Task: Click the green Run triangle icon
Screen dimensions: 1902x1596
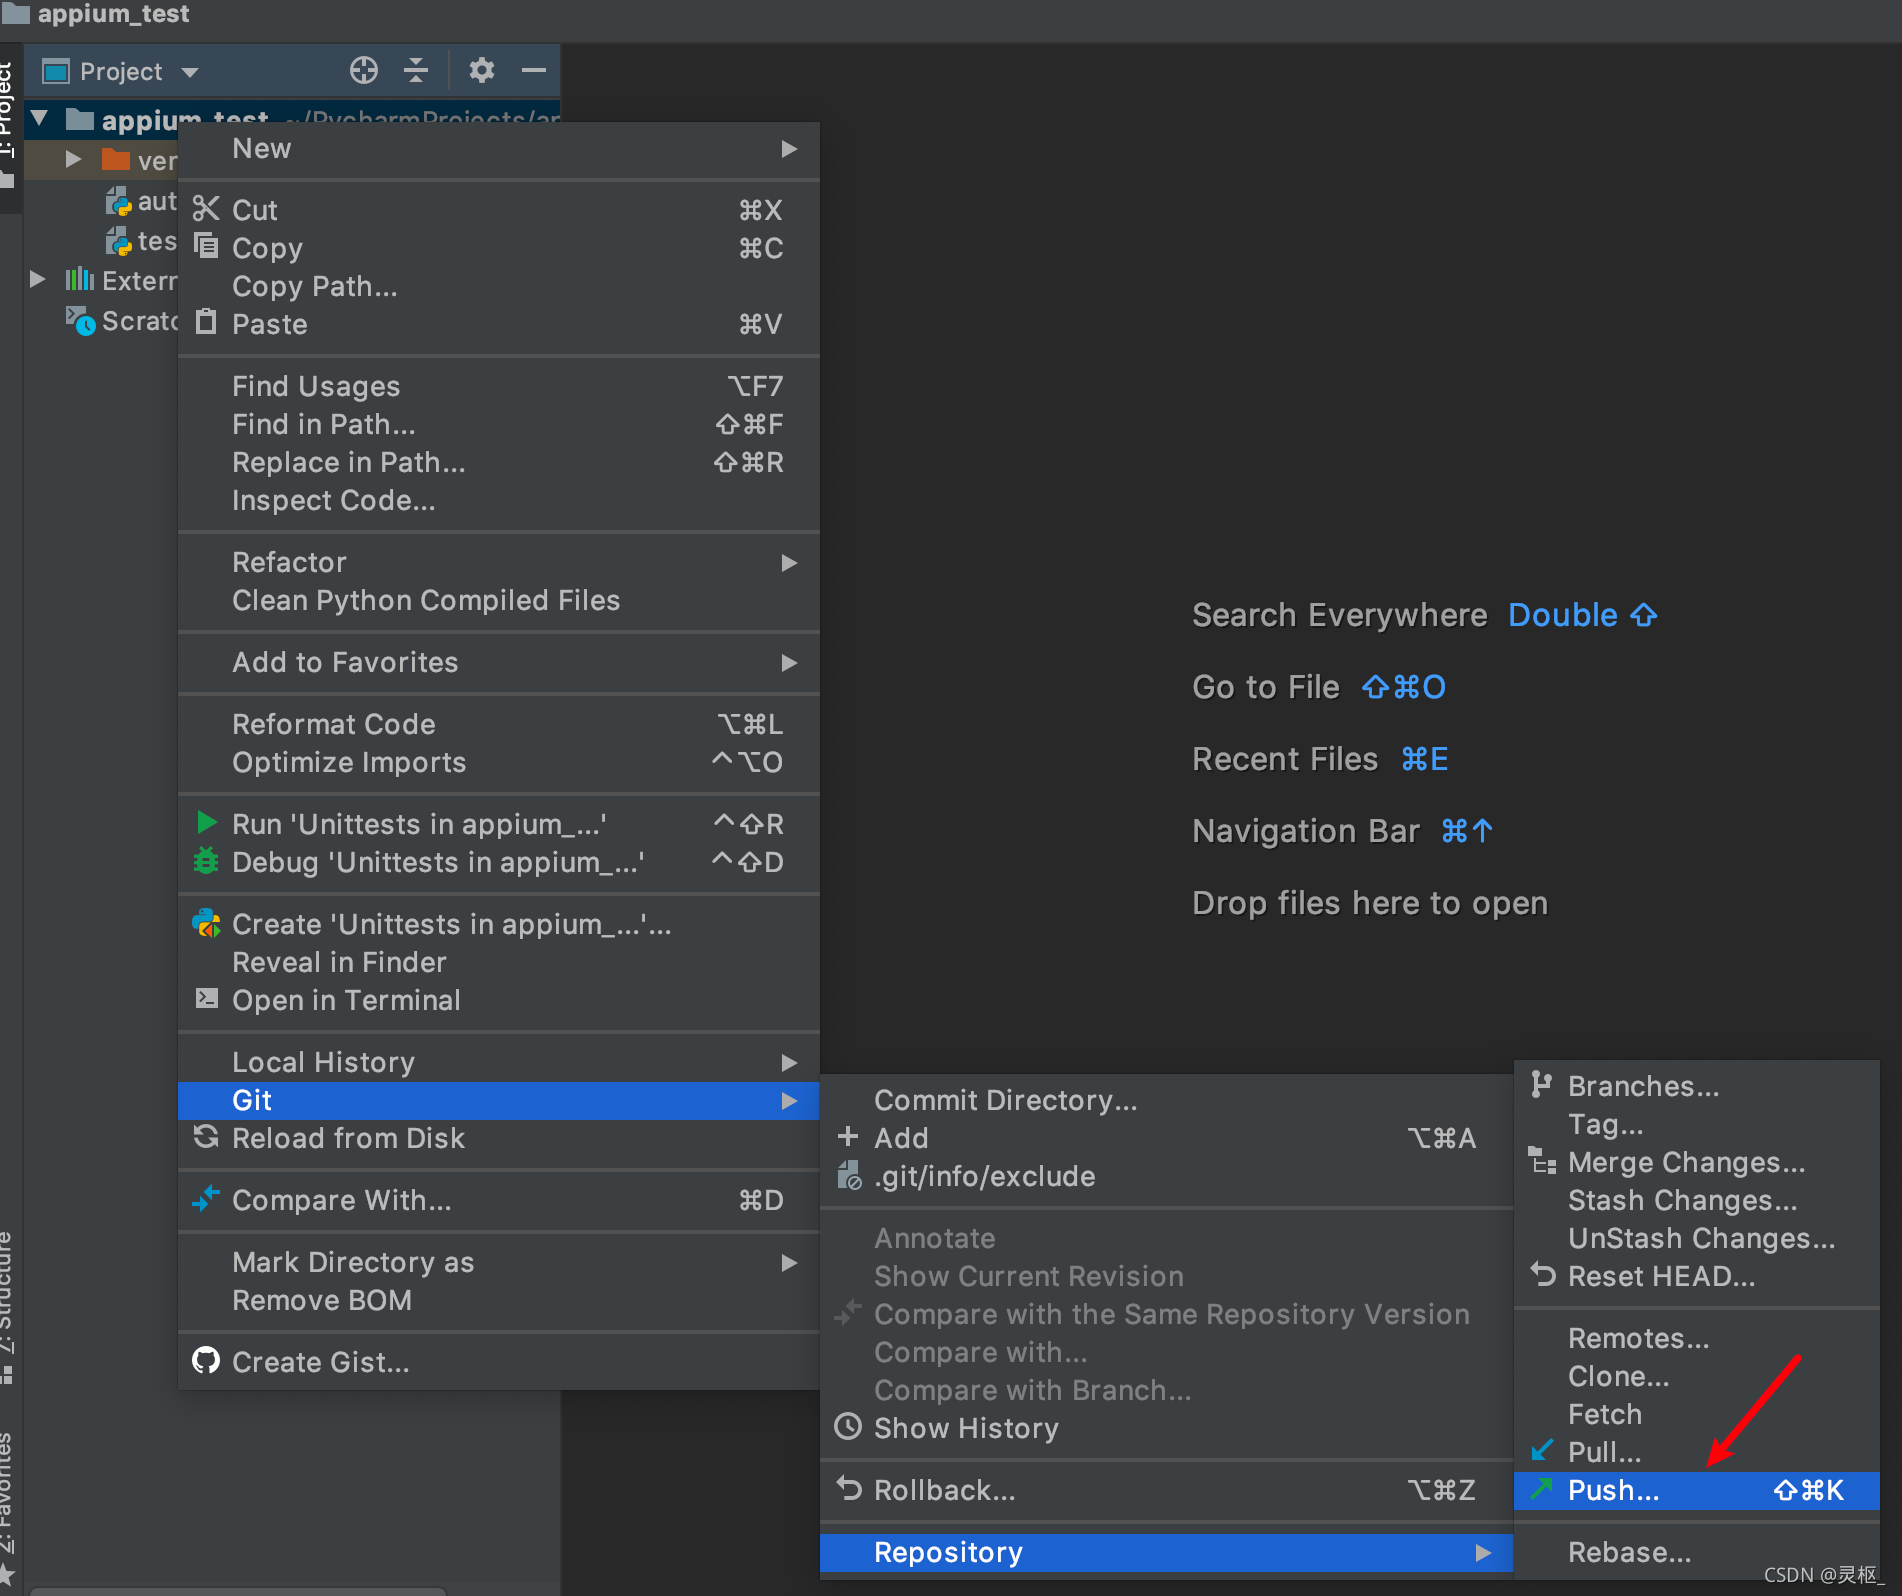Action: (x=207, y=823)
